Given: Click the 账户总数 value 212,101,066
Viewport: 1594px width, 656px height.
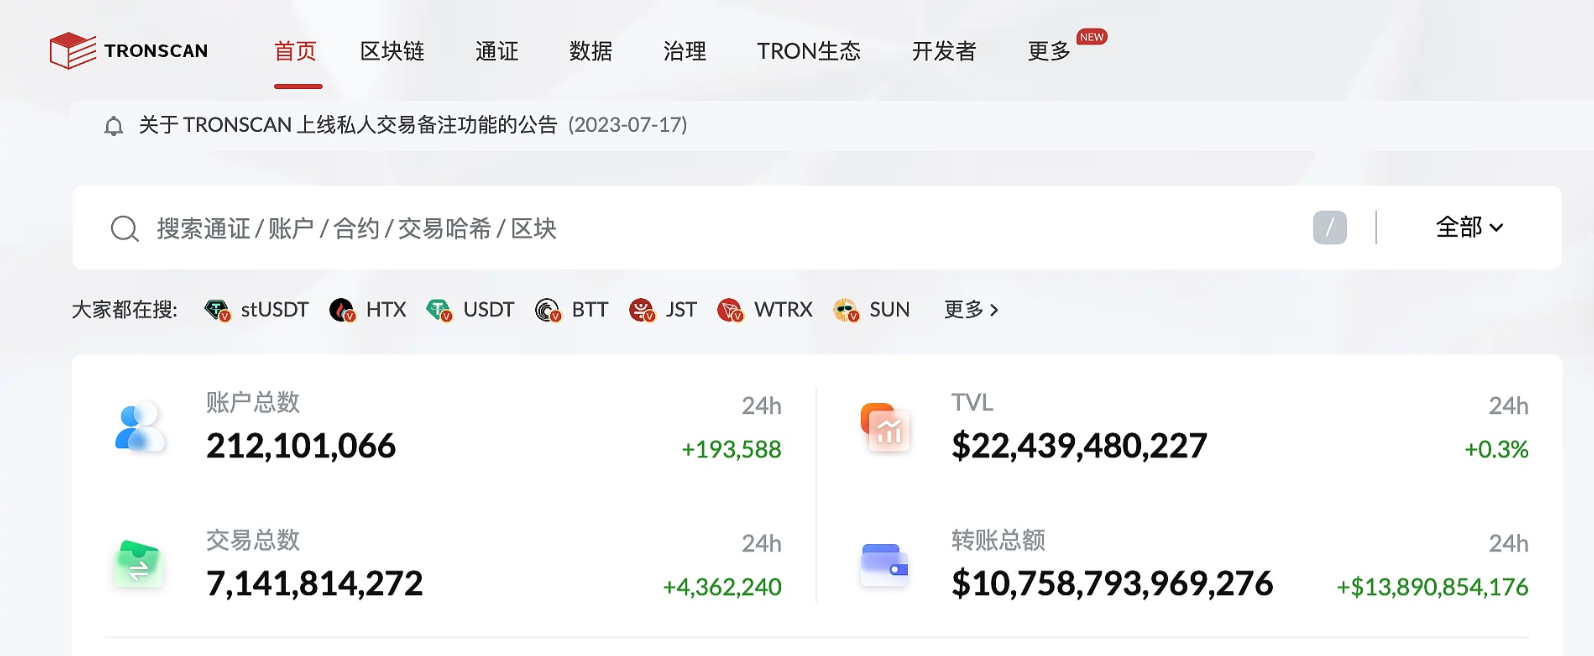Looking at the screenshot, I should tap(301, 446).
